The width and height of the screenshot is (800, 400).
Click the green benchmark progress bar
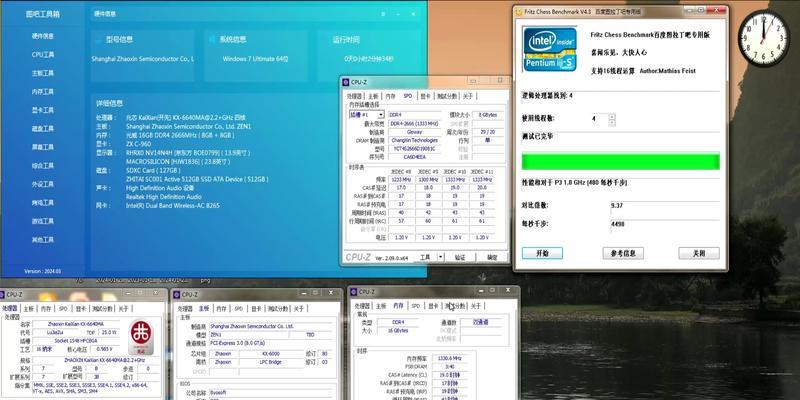pyautogui.click(x=620, y=162)
